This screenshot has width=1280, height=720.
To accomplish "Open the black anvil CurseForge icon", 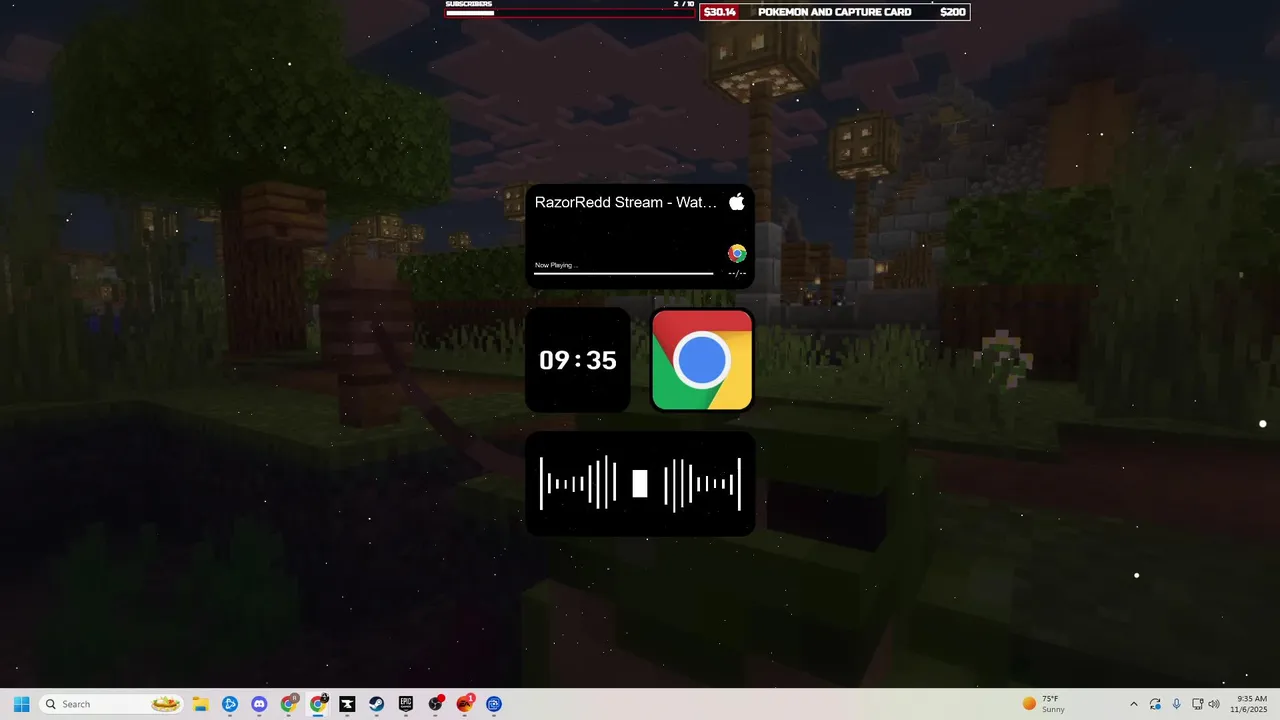I will coord(347,704).
